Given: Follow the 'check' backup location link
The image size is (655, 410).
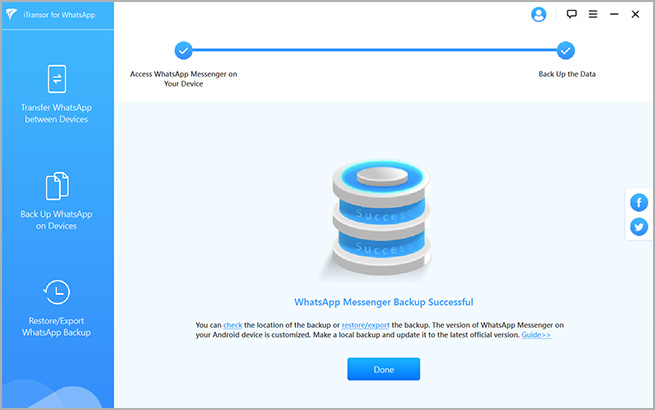Looking at the screenshot, I should tap(233, 325).
